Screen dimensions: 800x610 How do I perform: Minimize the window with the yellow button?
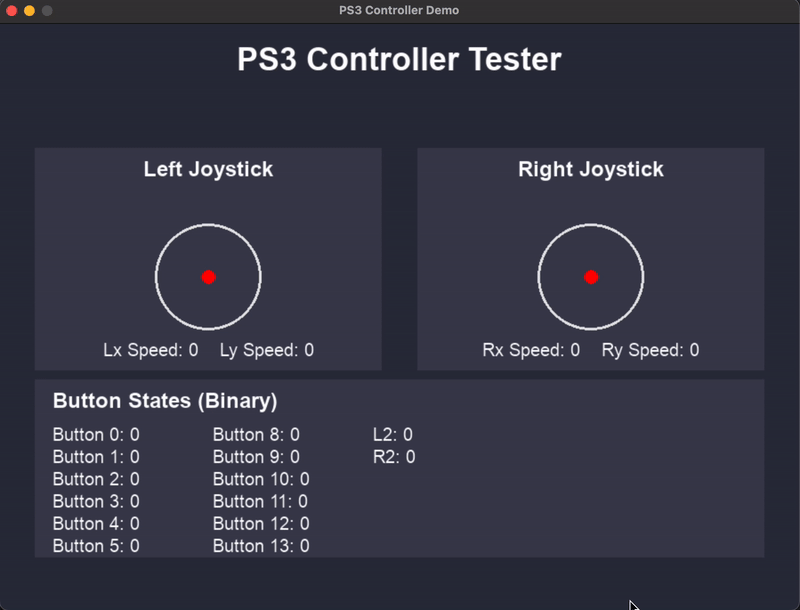click(29, 10)
